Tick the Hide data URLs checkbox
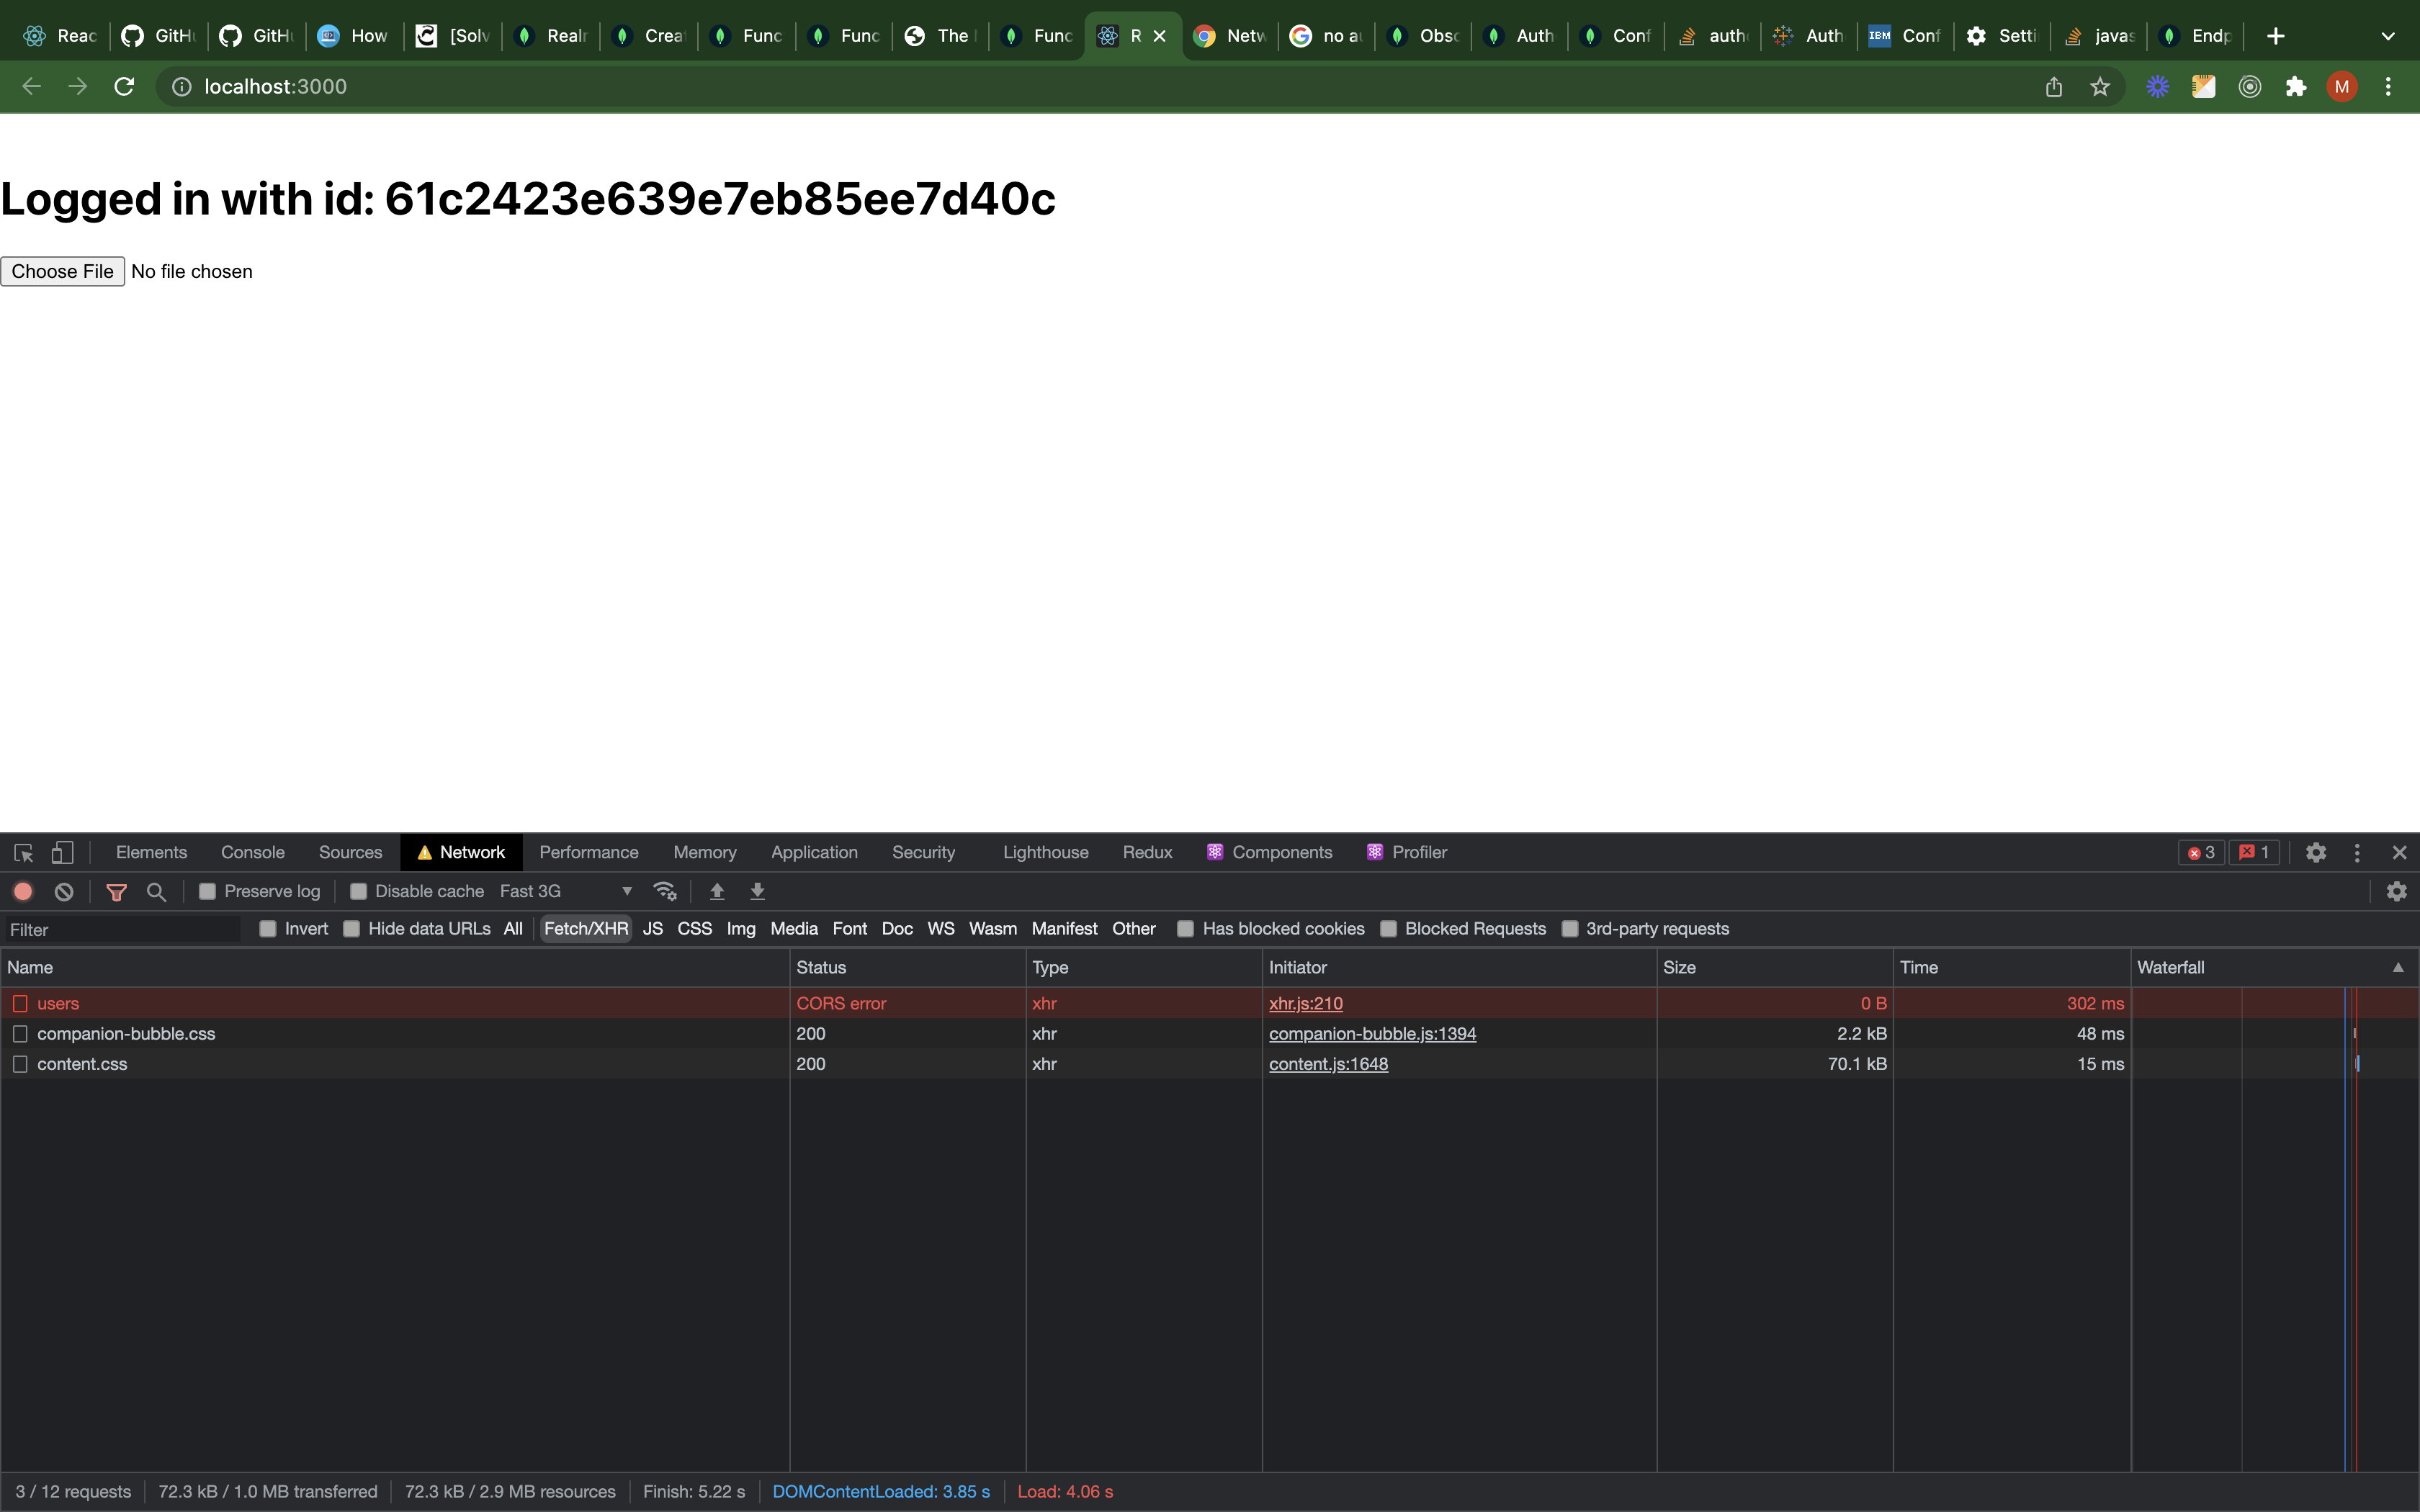Screen dimensions: 2420x1512 [352, 929]
